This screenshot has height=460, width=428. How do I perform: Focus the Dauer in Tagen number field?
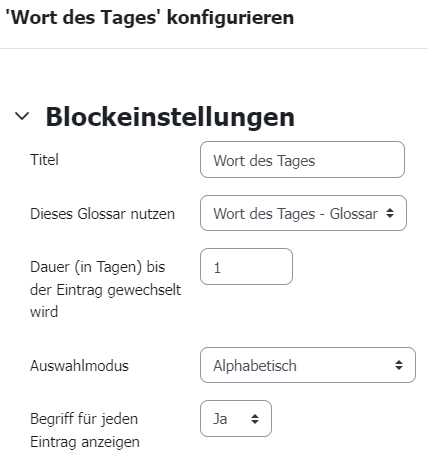coord(246,266)
